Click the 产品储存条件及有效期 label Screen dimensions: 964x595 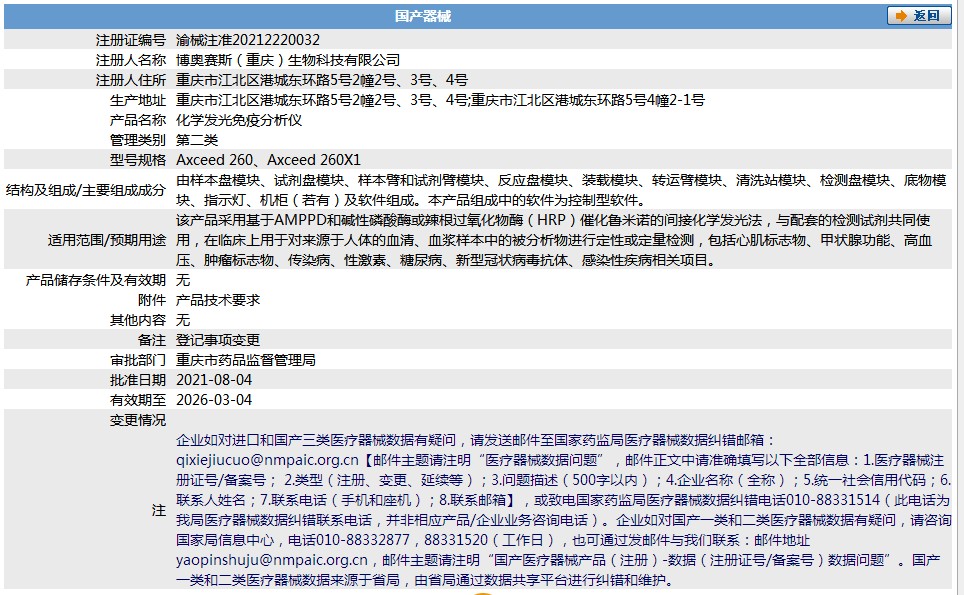(96, 280)
